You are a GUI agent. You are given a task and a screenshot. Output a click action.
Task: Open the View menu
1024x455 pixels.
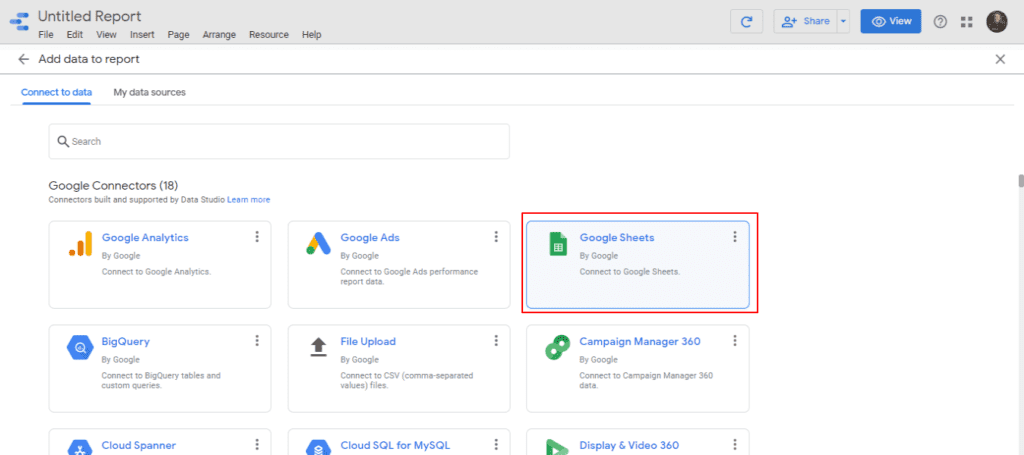tap(106, 35)
